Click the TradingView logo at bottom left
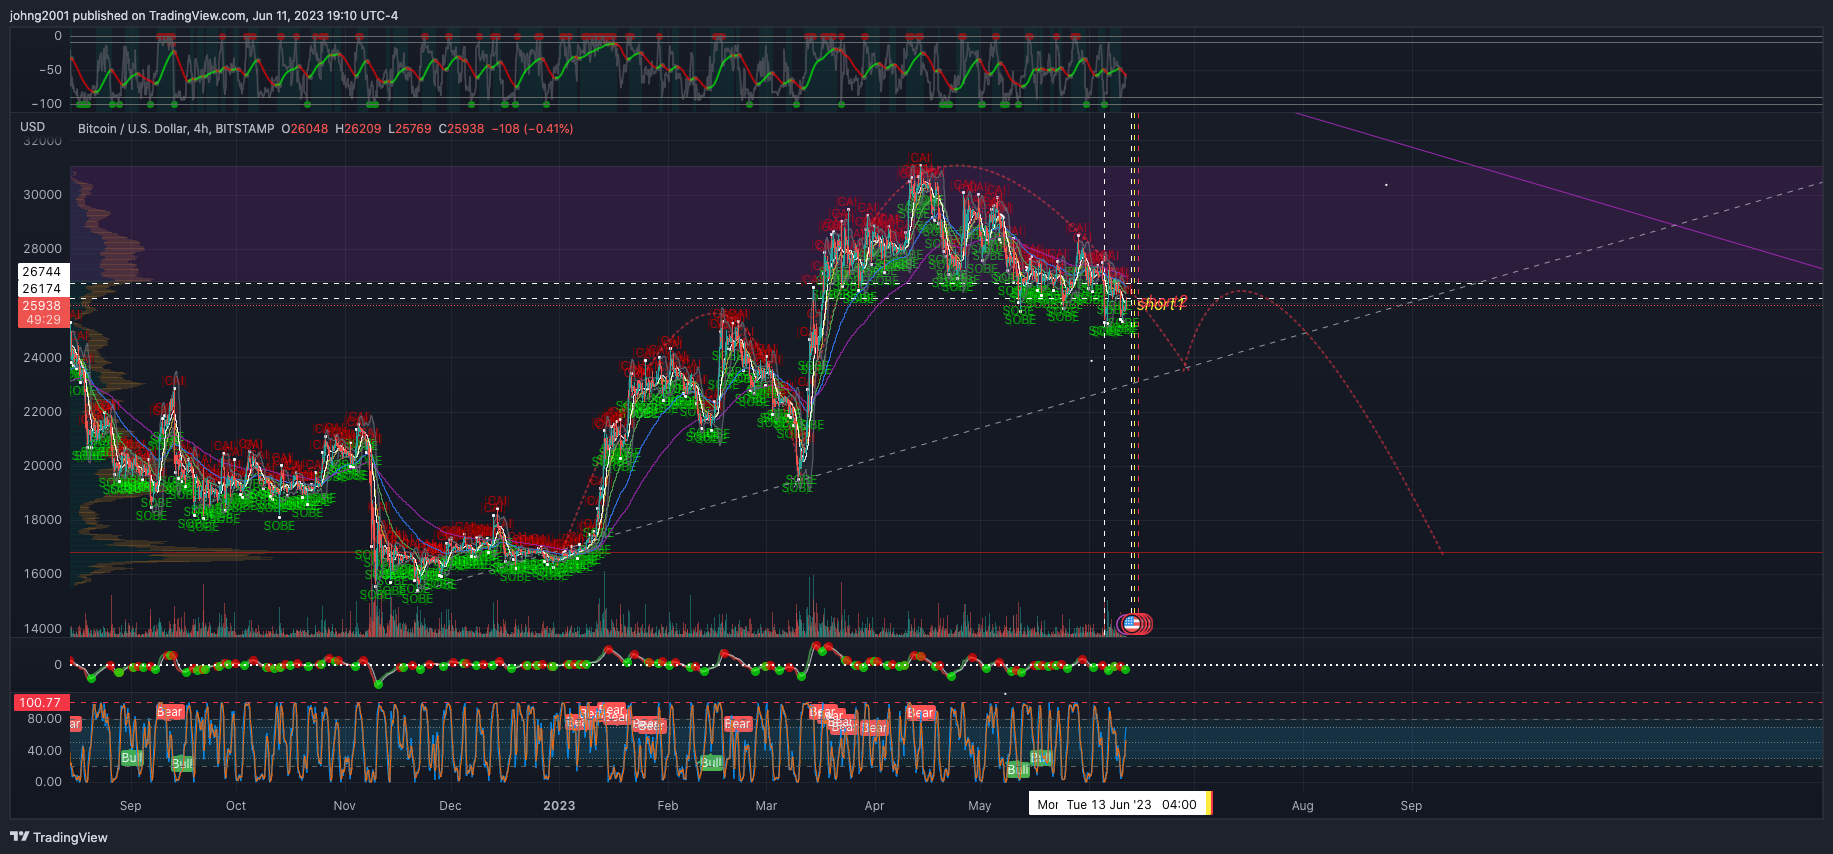Image resolution: width=1833 pixels, height=854 pixels. (x=59, y=837)
